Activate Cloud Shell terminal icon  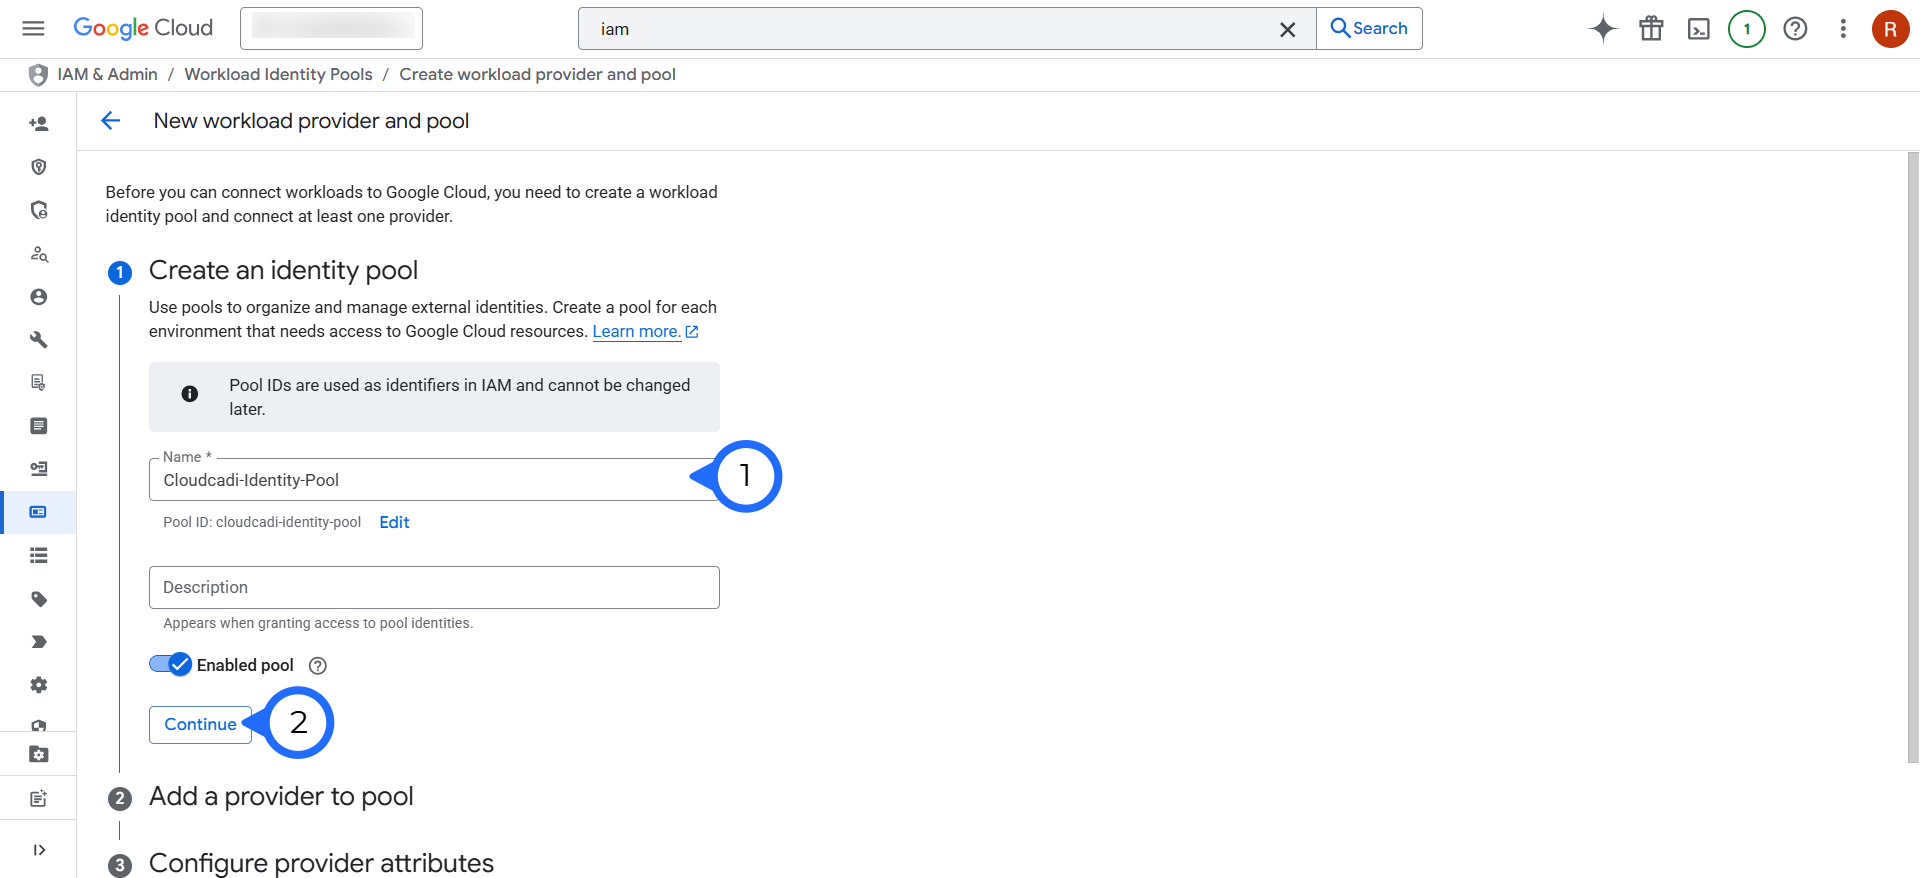(1699, 29)
